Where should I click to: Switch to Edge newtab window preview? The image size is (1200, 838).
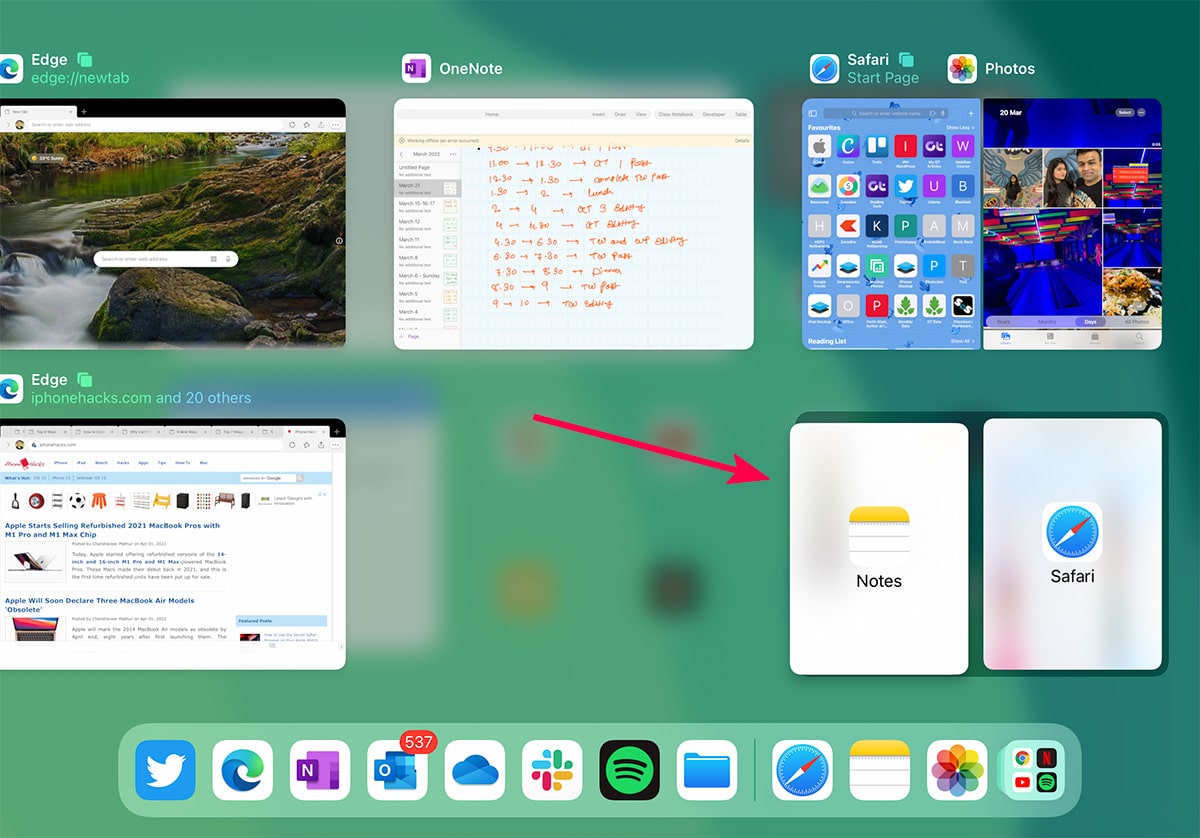click(x=172, y=223)
